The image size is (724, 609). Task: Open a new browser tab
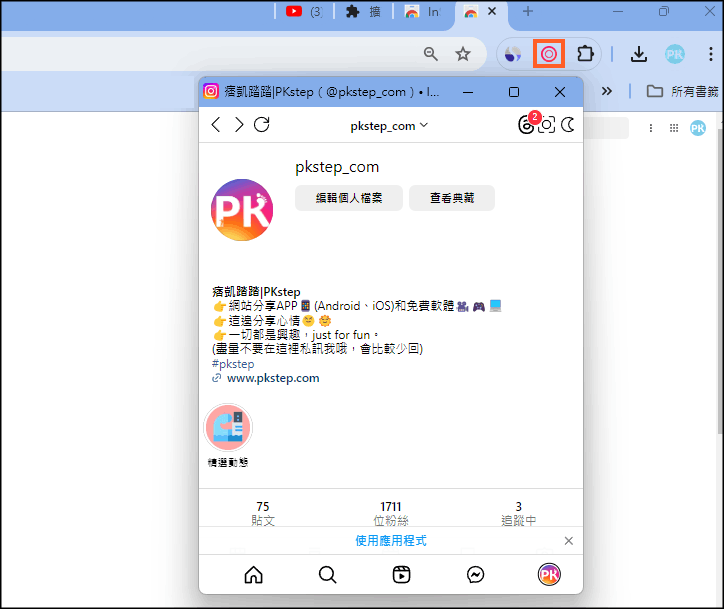click(528, 11)
